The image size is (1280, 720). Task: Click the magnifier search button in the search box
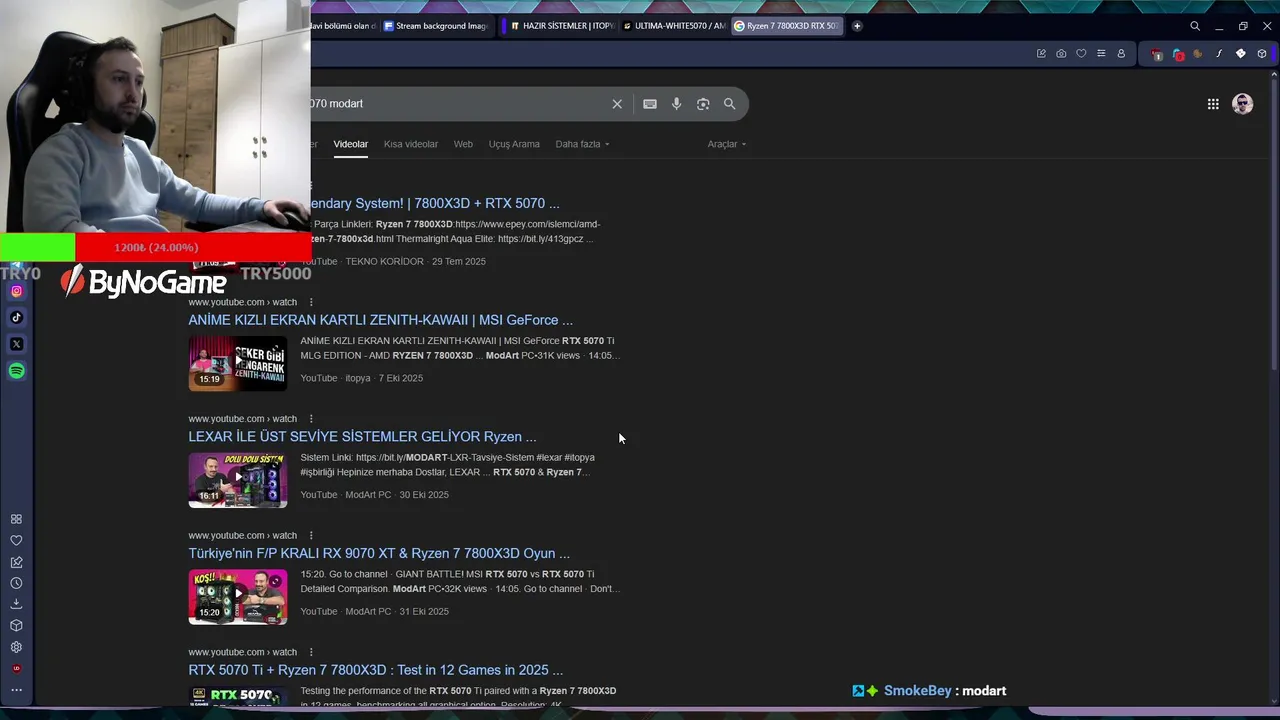pyautogui.click(x=730, y=104)
